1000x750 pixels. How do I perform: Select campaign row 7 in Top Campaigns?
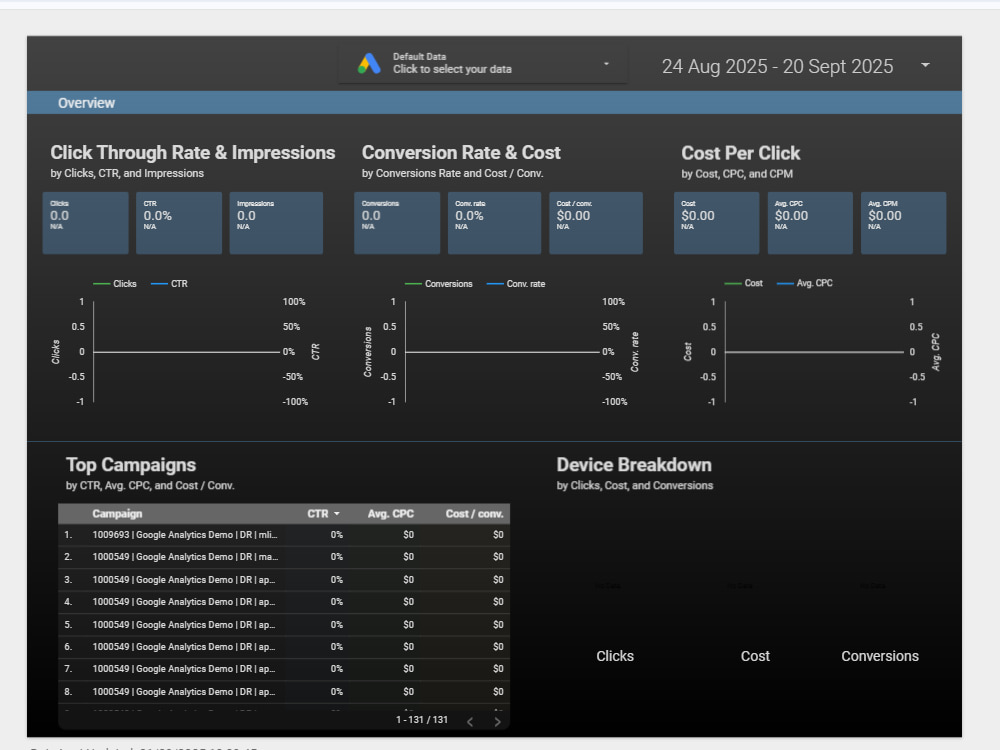point(284,669)
